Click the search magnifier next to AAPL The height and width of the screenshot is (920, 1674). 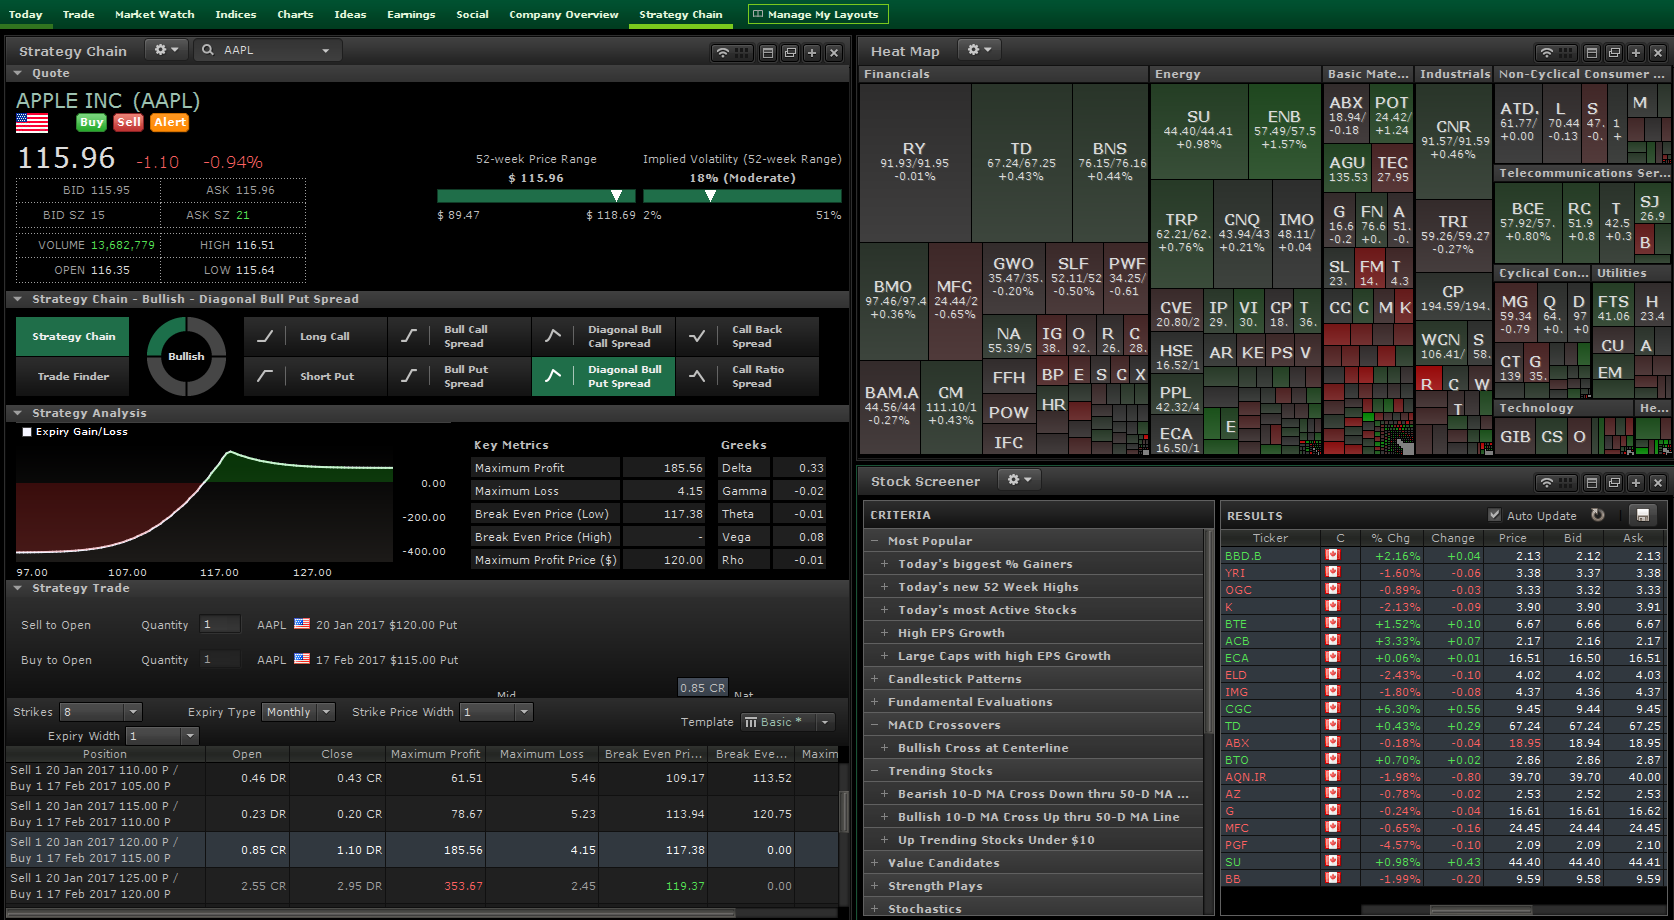pyautogui.click(x=208, y=50)
